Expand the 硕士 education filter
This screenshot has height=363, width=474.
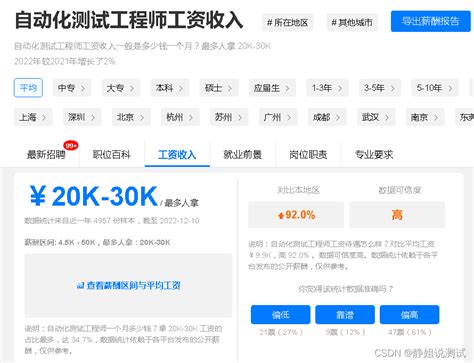pos(219,88)
